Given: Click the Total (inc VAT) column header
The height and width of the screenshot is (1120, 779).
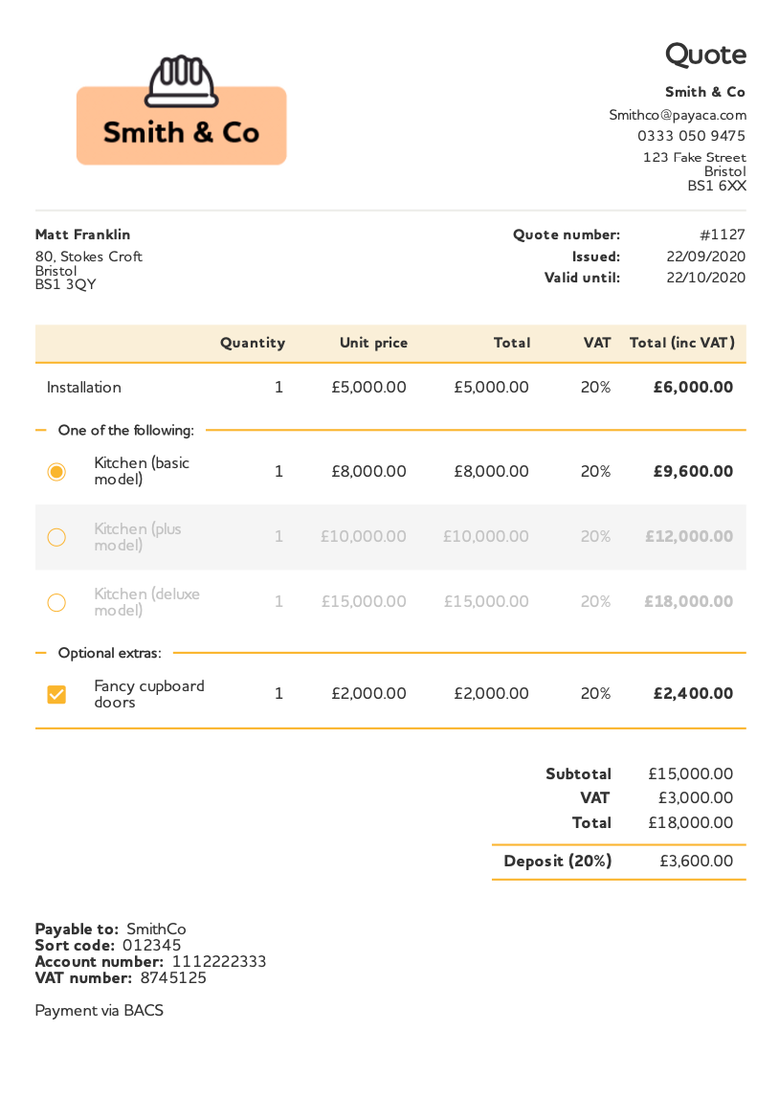Looking at the screenshot, I should pyautogui.click(x=682, y=343).
